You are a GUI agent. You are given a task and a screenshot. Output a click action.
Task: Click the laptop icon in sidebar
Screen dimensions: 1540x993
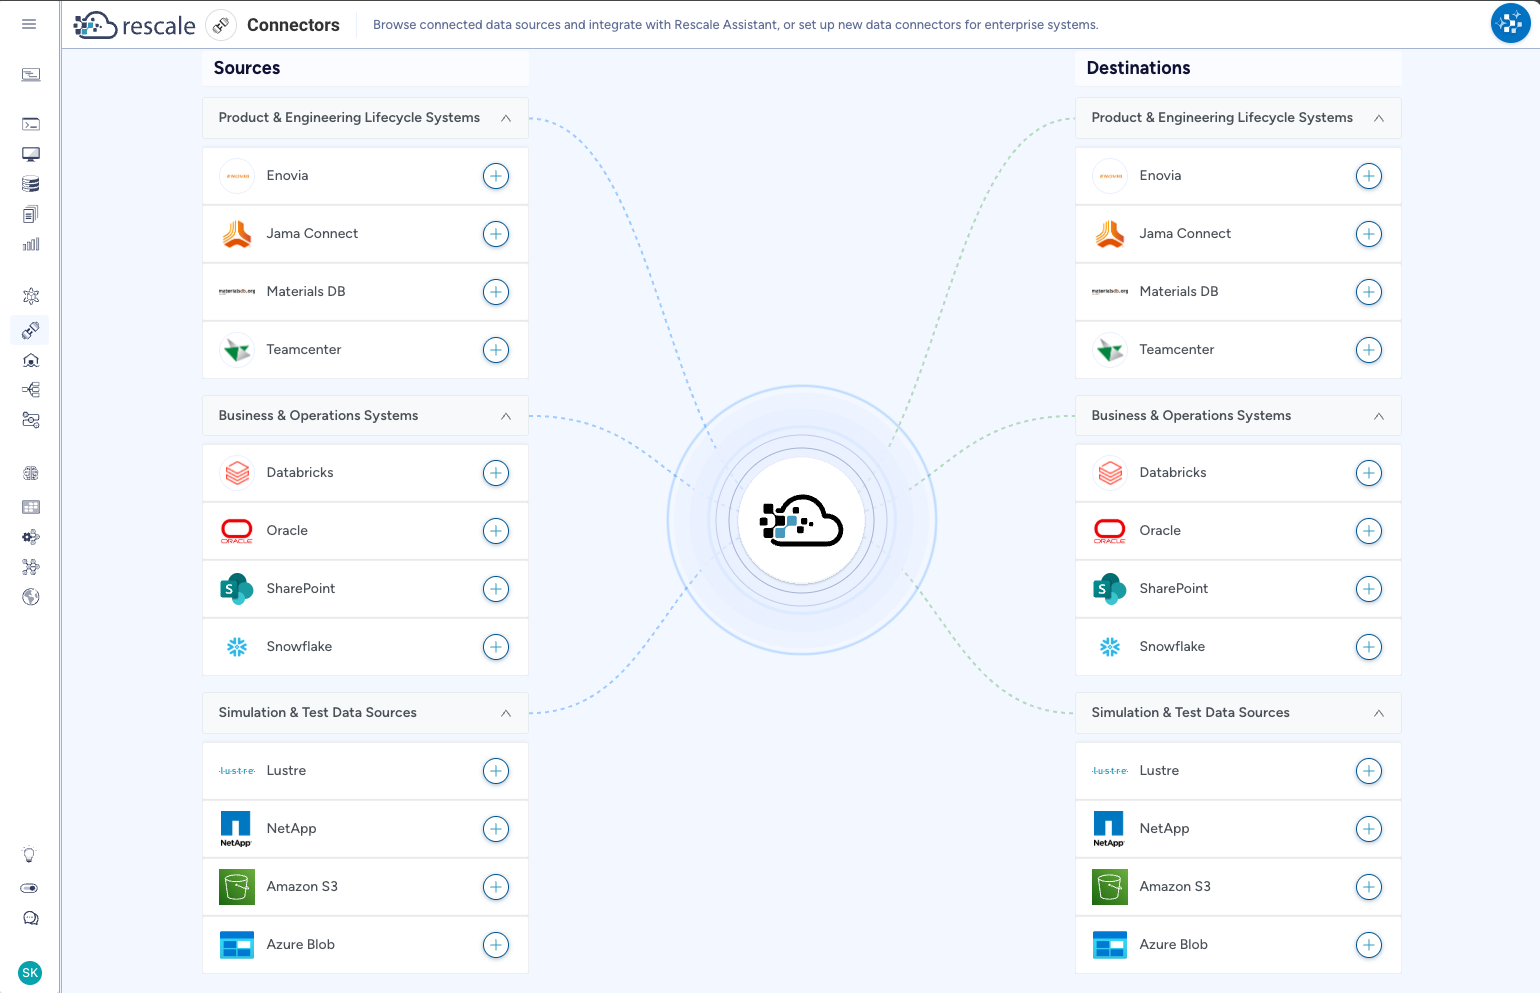pos(31,74)
